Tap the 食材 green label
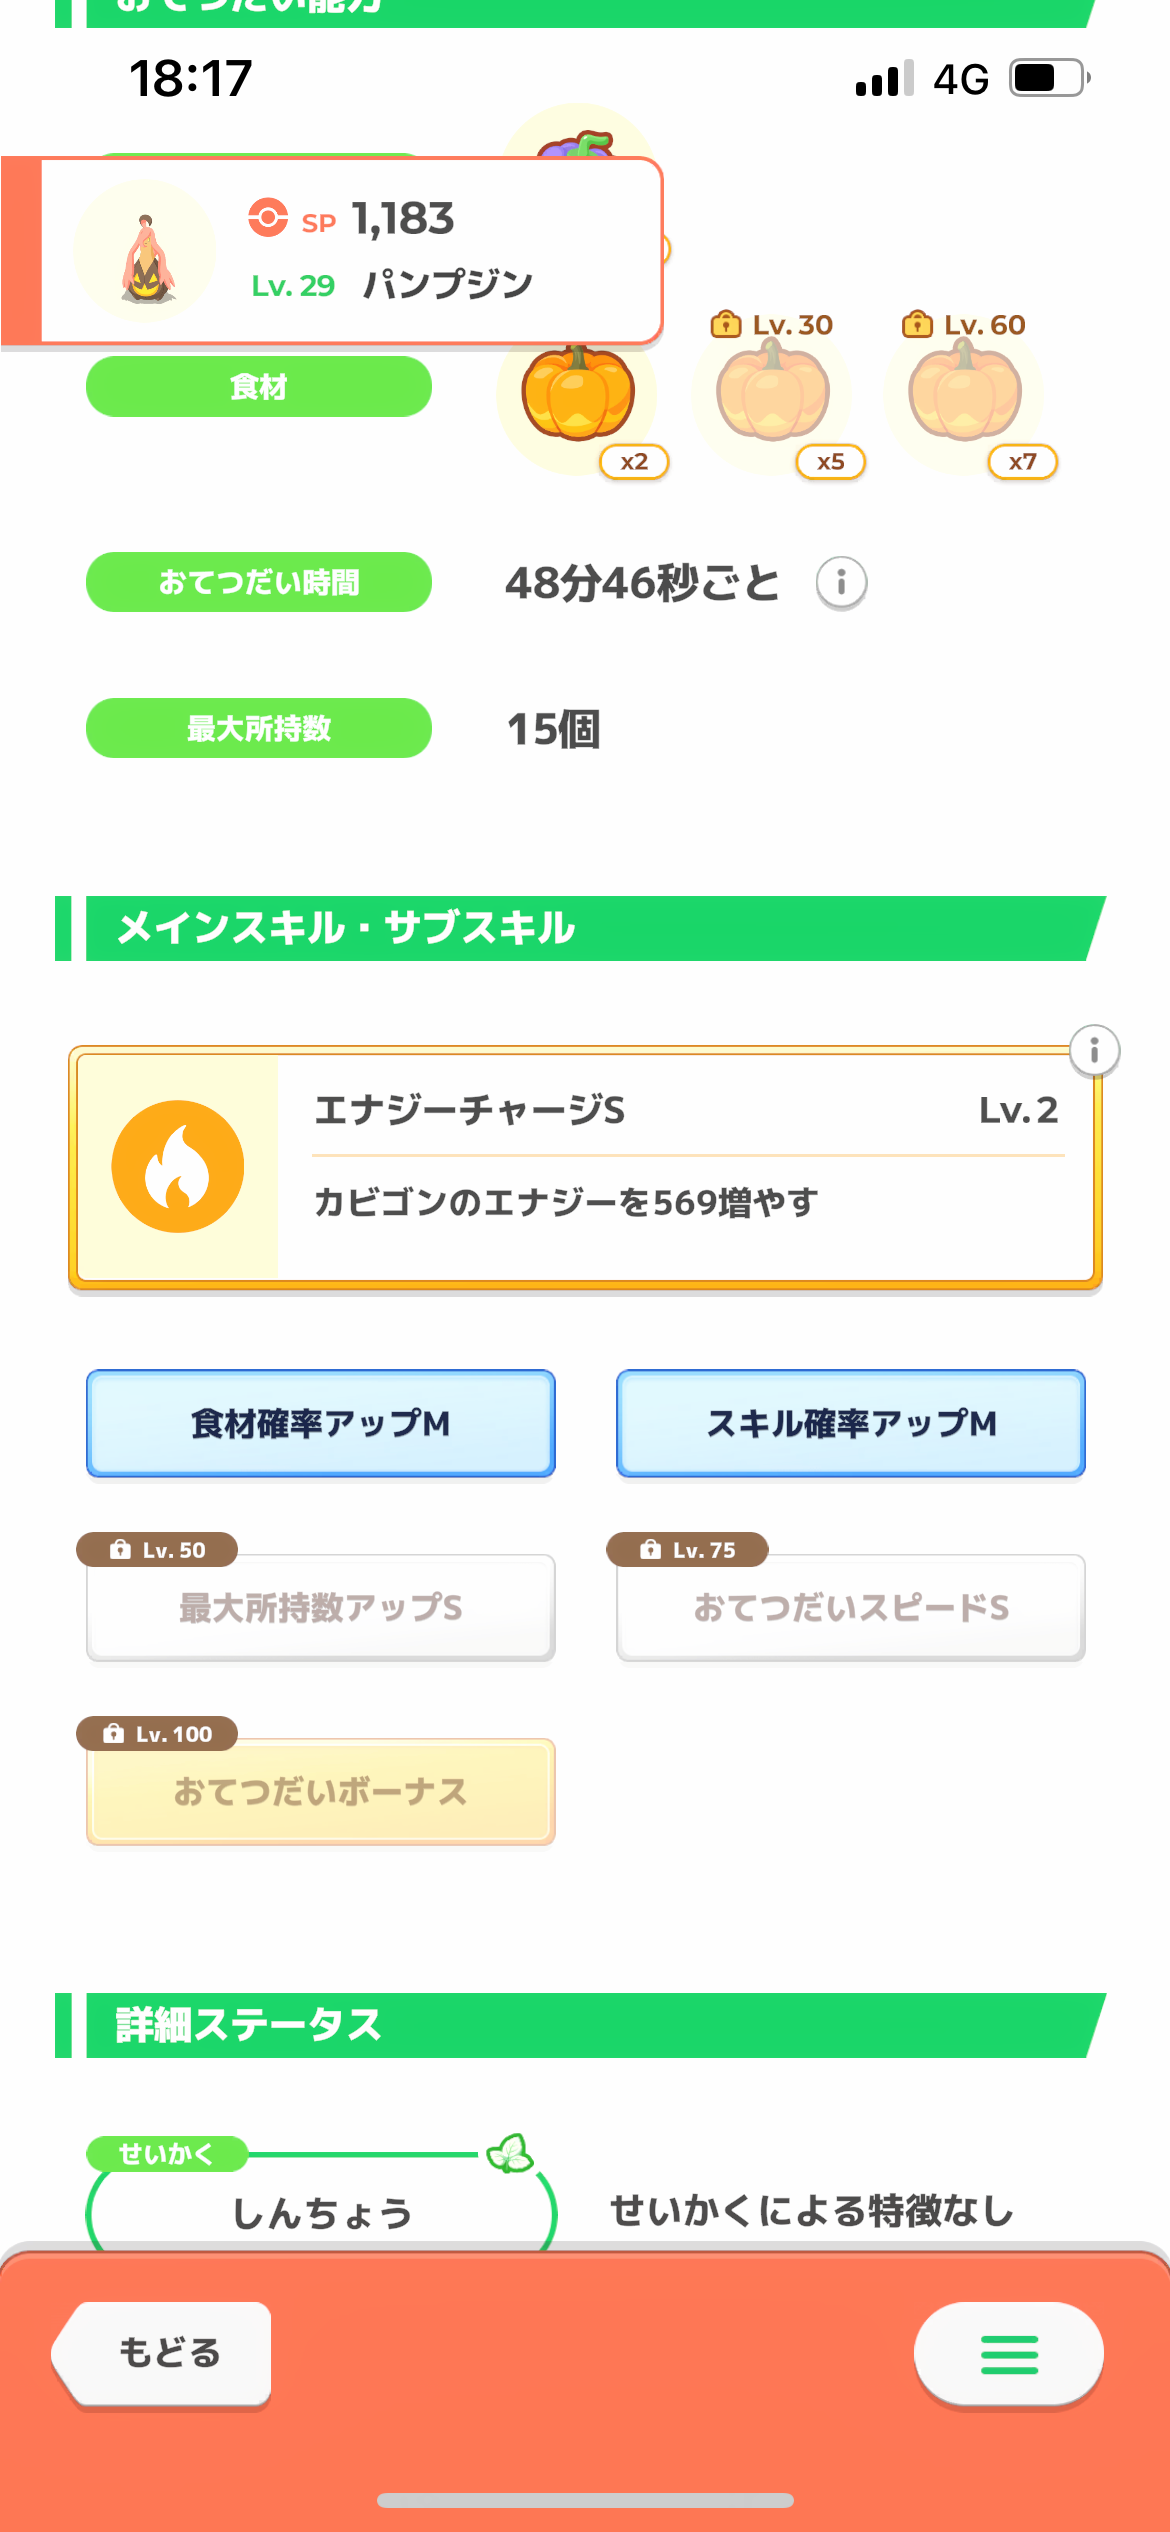Image resolution: width=1170 pixels, height=2532 pixels. pyautogui.click(x=259, y=387)
